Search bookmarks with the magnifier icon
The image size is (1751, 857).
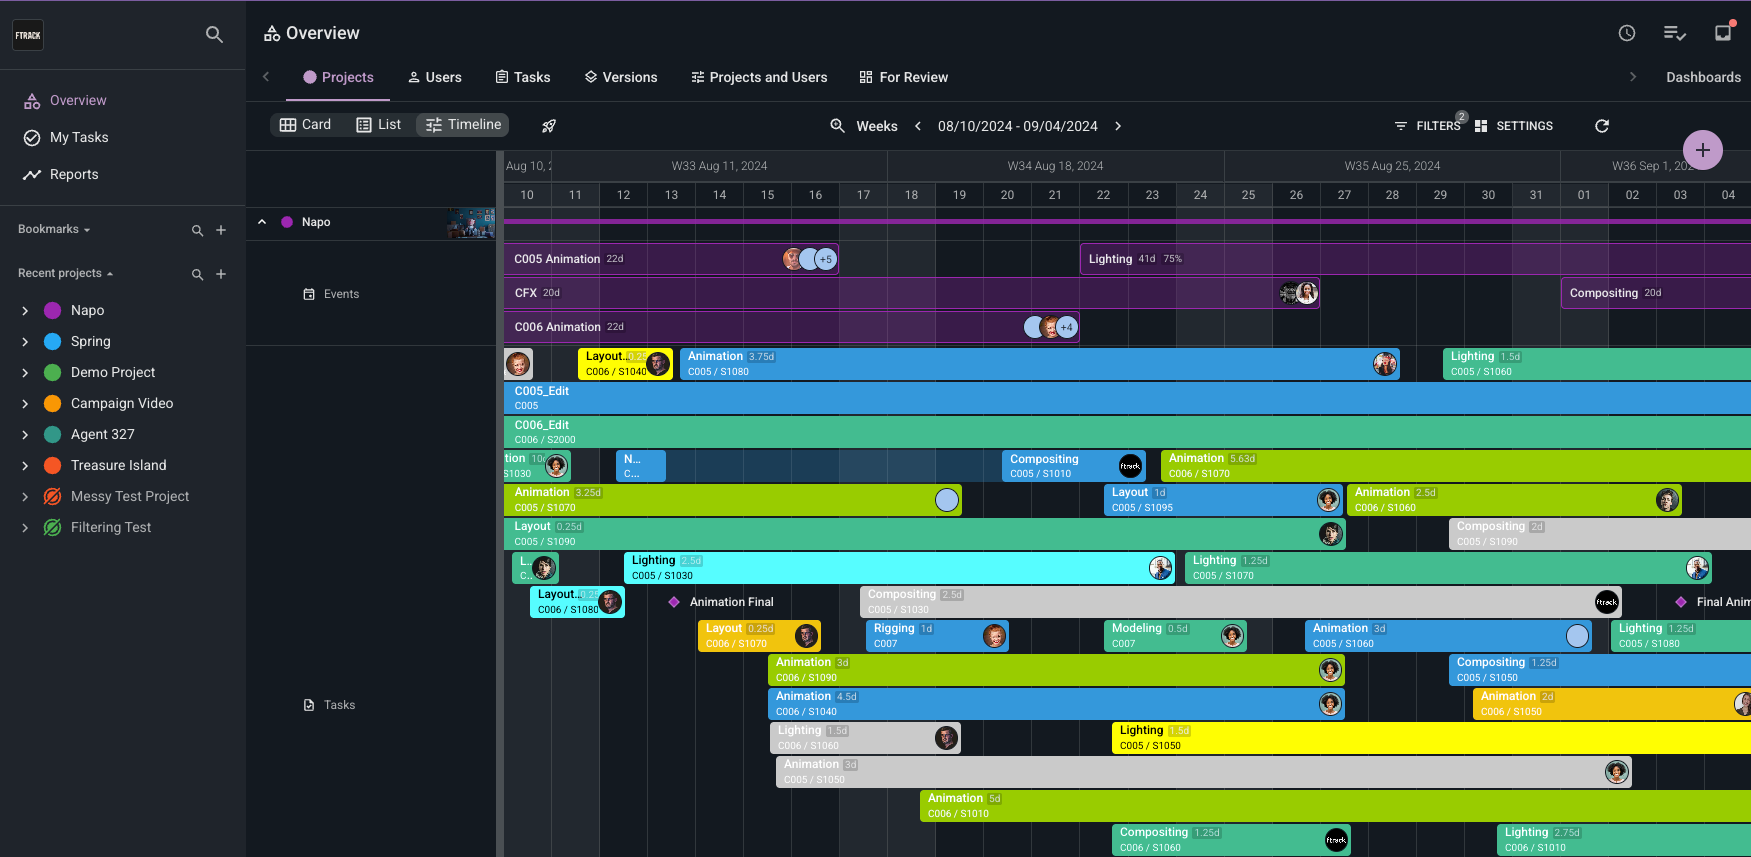point(197,230)
